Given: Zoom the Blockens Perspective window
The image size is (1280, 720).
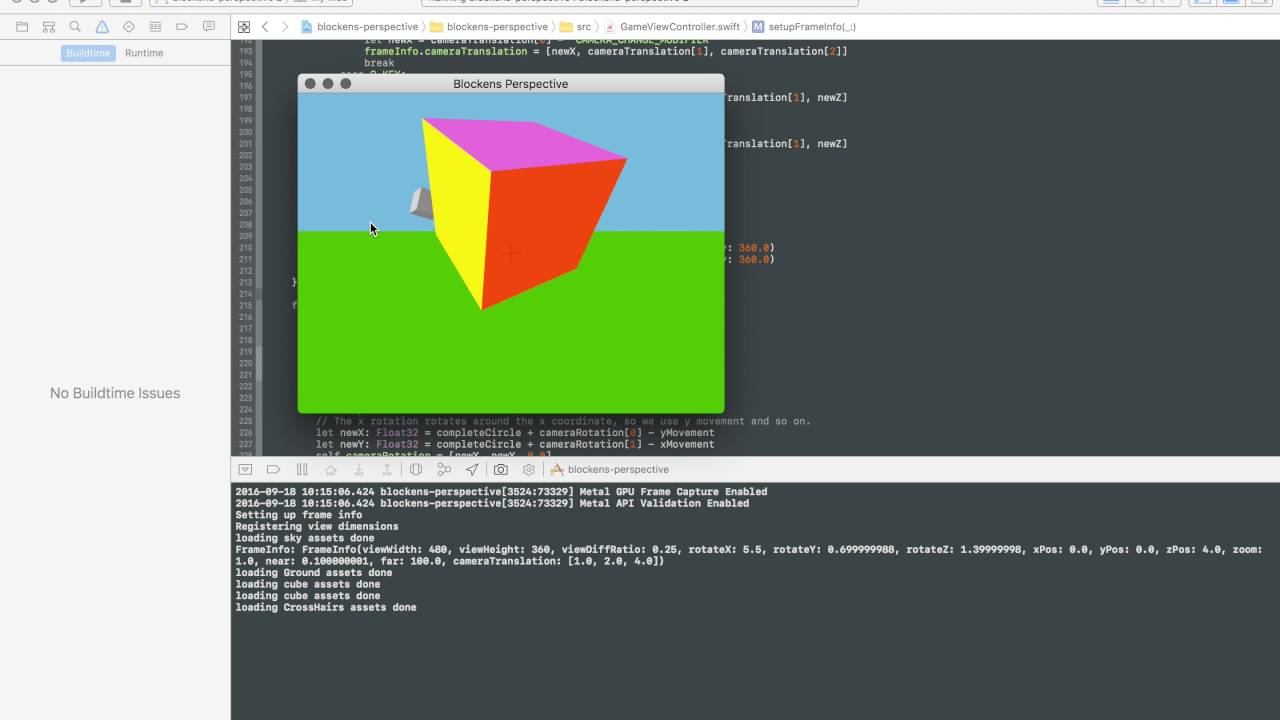Looking at the screenshot, I should pos(346,84).
